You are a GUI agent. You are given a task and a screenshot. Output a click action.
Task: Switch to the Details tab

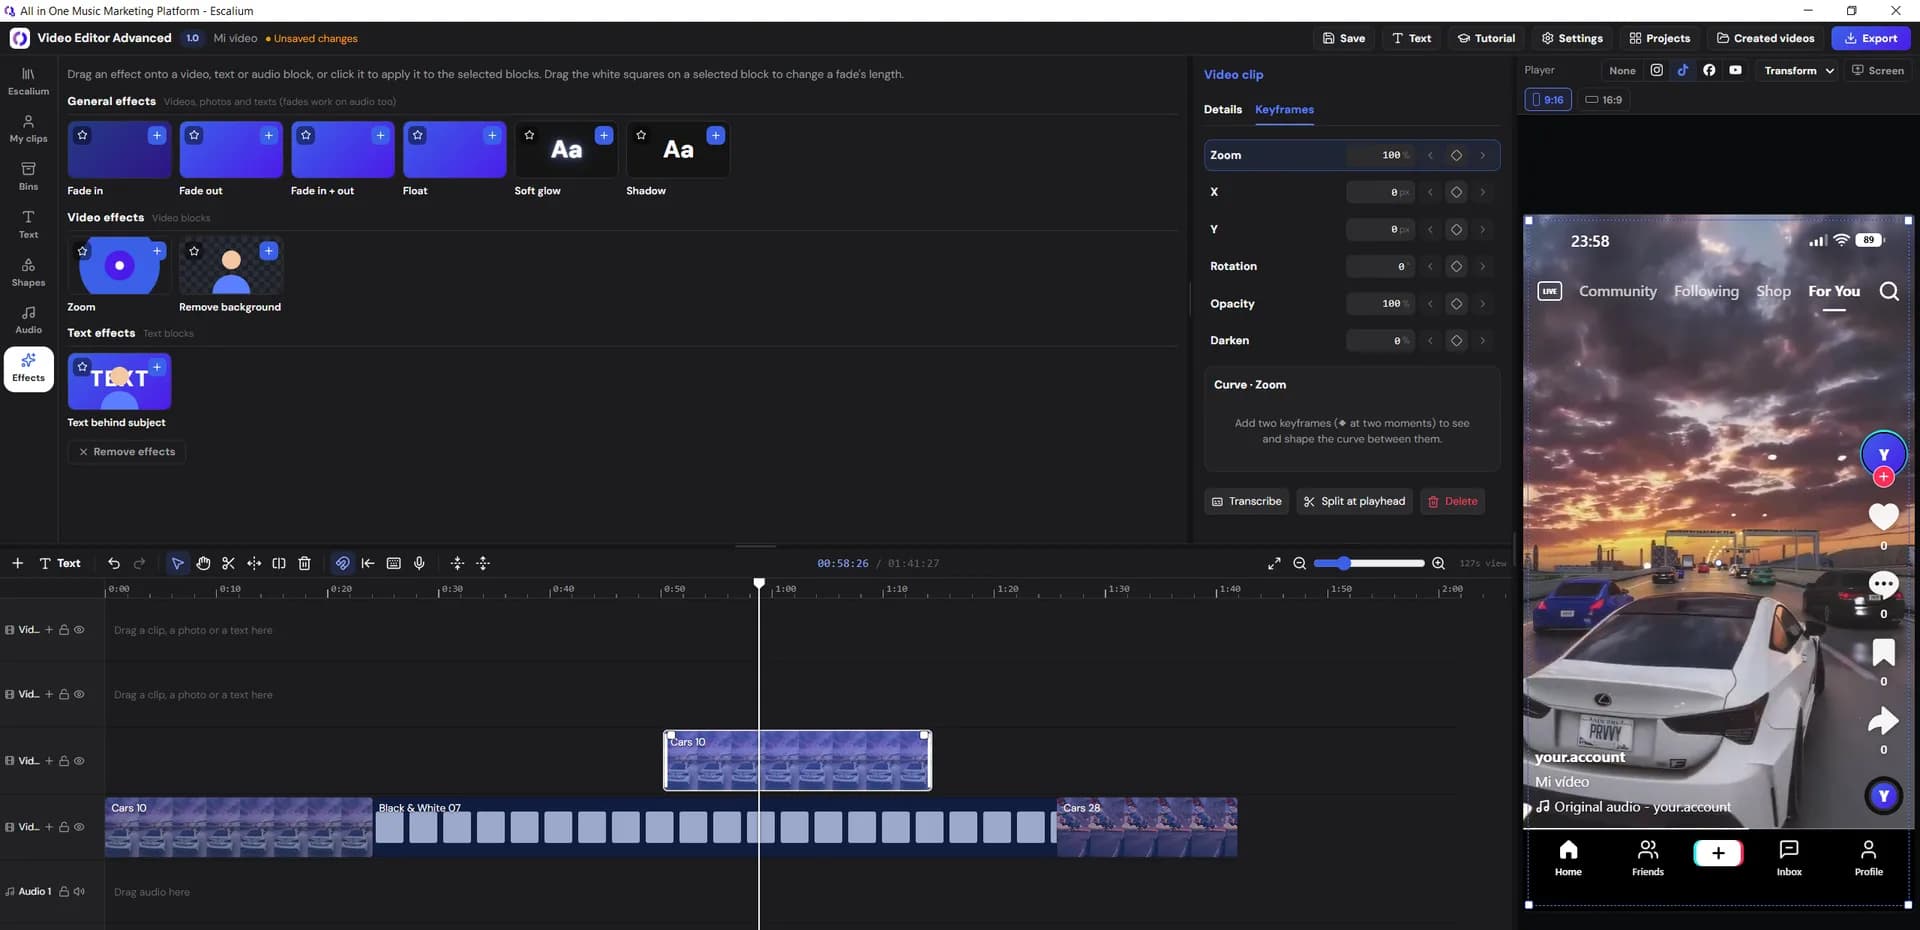click(1222, 110)
